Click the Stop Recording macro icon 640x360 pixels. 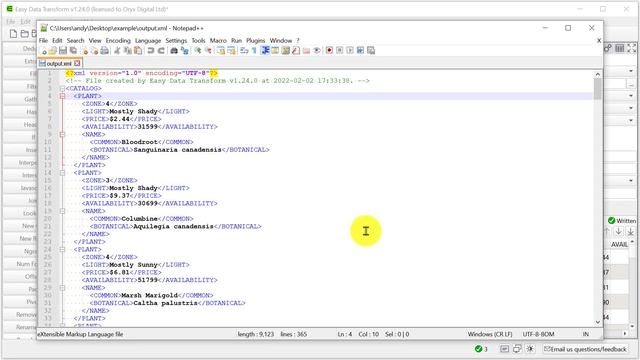tap(340, 50)
